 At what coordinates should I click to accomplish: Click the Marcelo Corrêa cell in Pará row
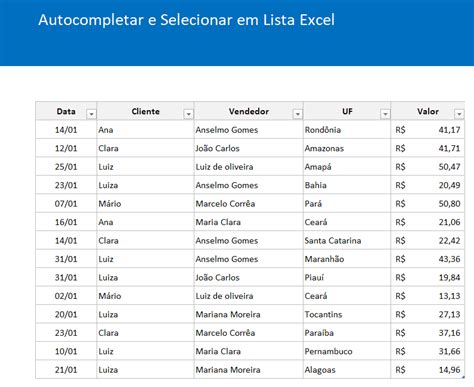pos(249,203)
